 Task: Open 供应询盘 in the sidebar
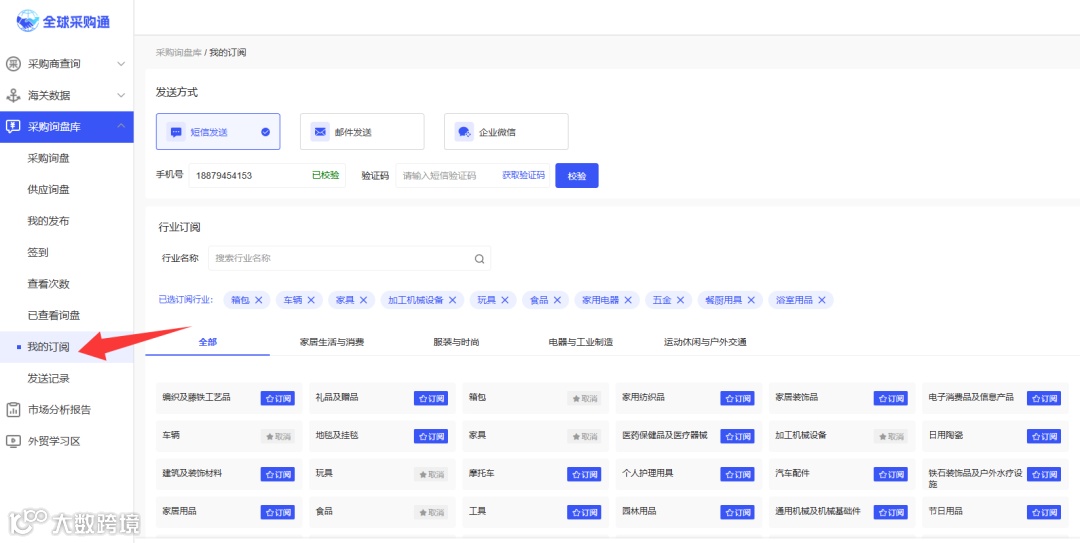(x=48, y=189)
